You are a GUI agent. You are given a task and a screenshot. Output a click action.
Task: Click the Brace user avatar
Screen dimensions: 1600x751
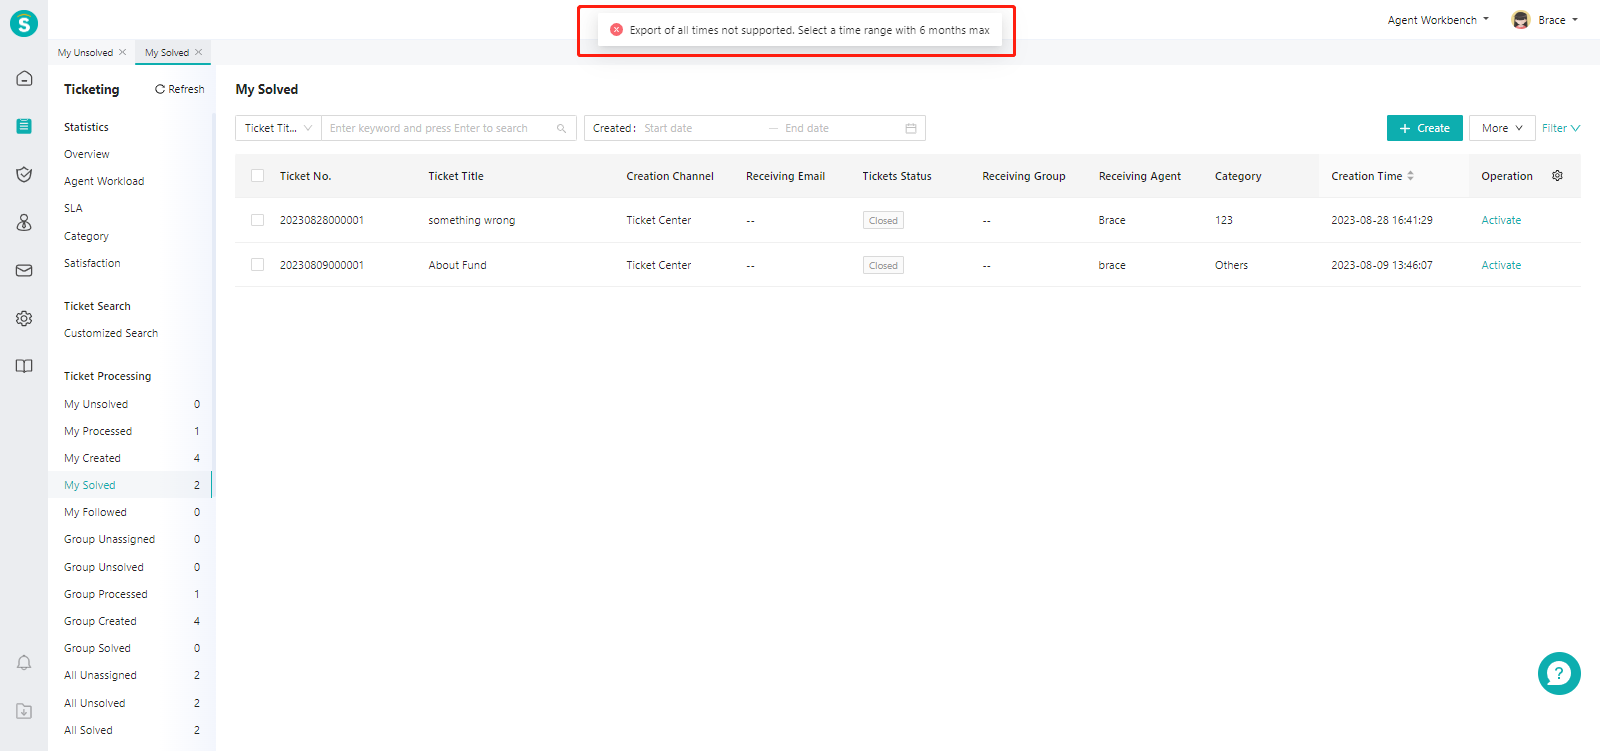pos(1521,20)
